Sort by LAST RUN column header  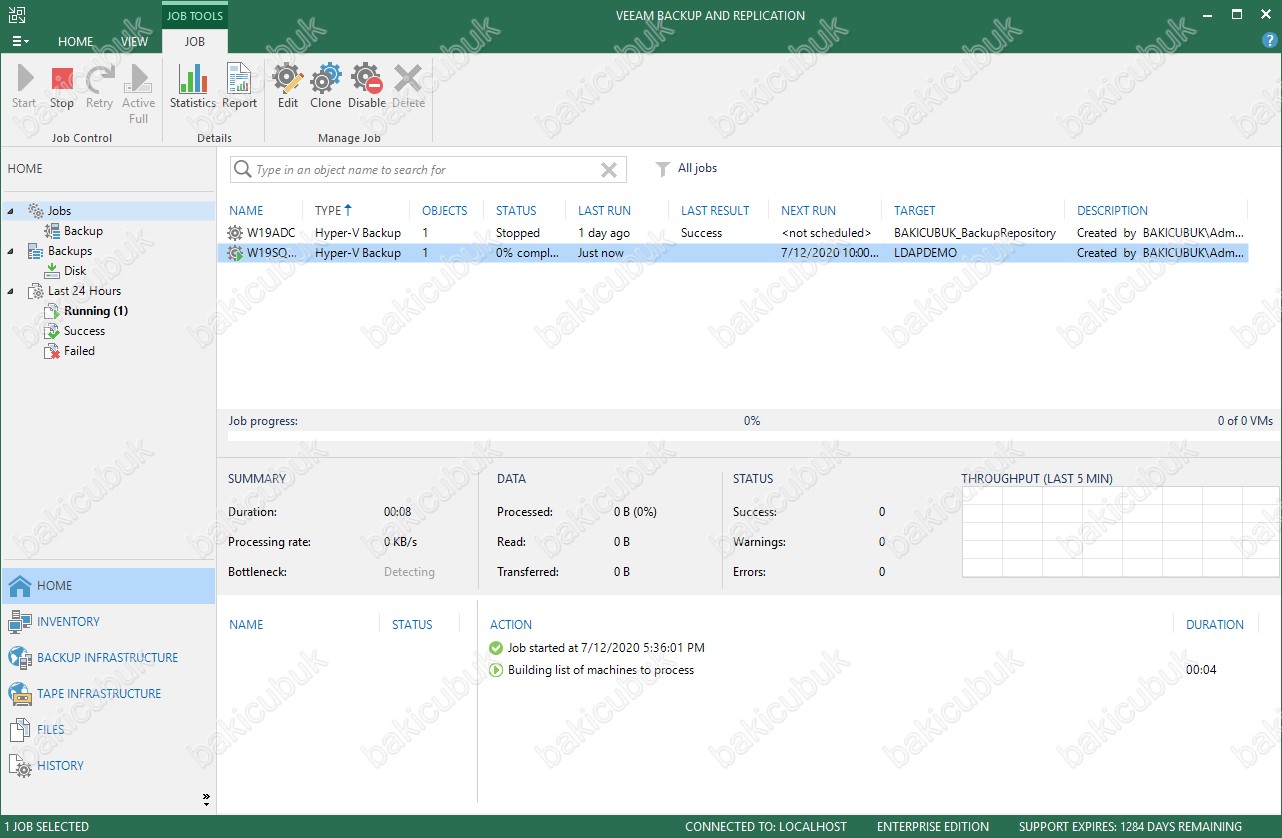point(604,211)
